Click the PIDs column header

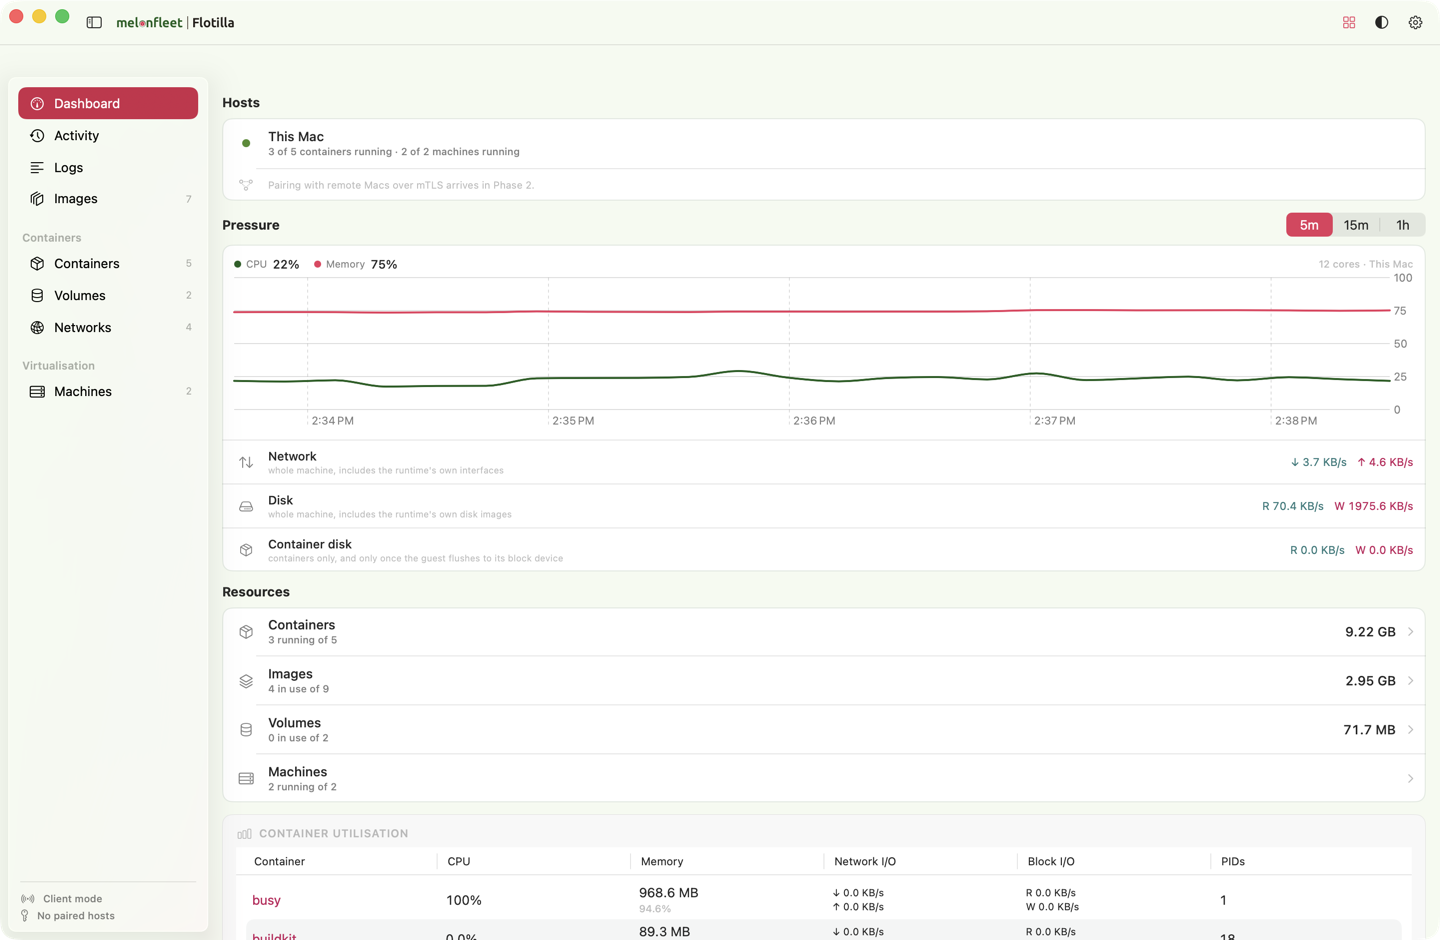point(1233,861)
